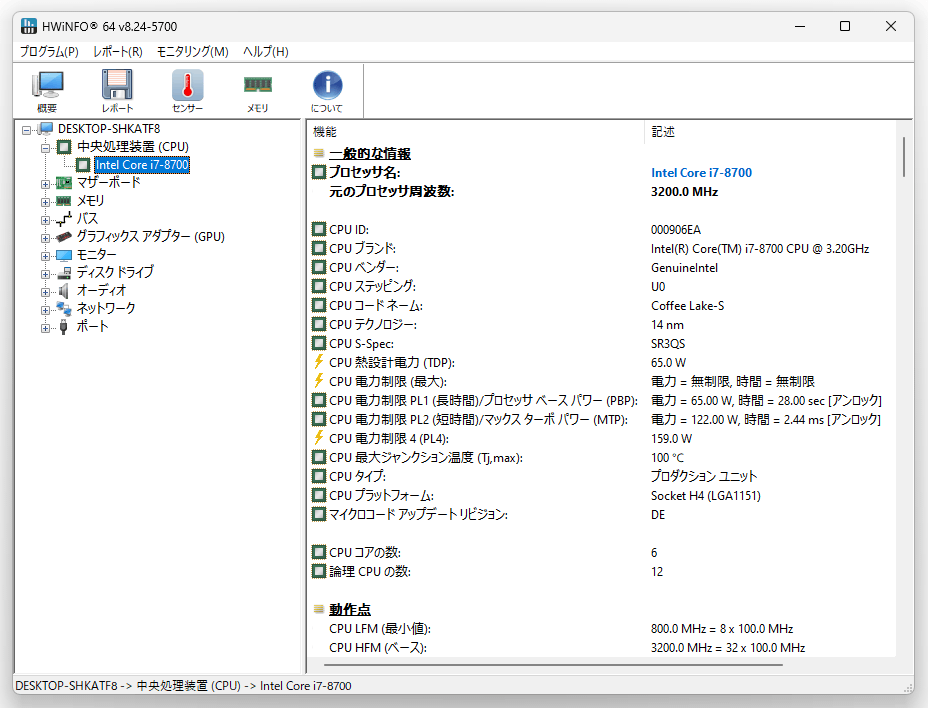
Task: Select the 論理 CPU の数 row
Action: click(x=601, y=571)
